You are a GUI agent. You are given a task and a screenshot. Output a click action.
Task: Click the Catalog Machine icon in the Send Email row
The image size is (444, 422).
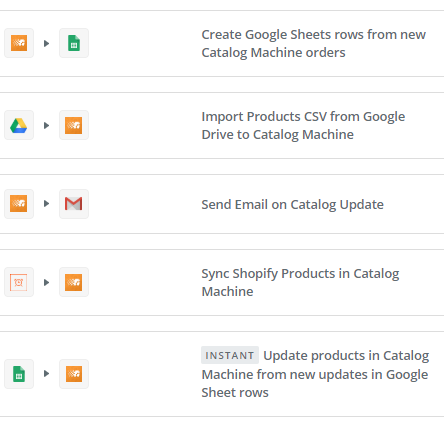click(19, 204)
